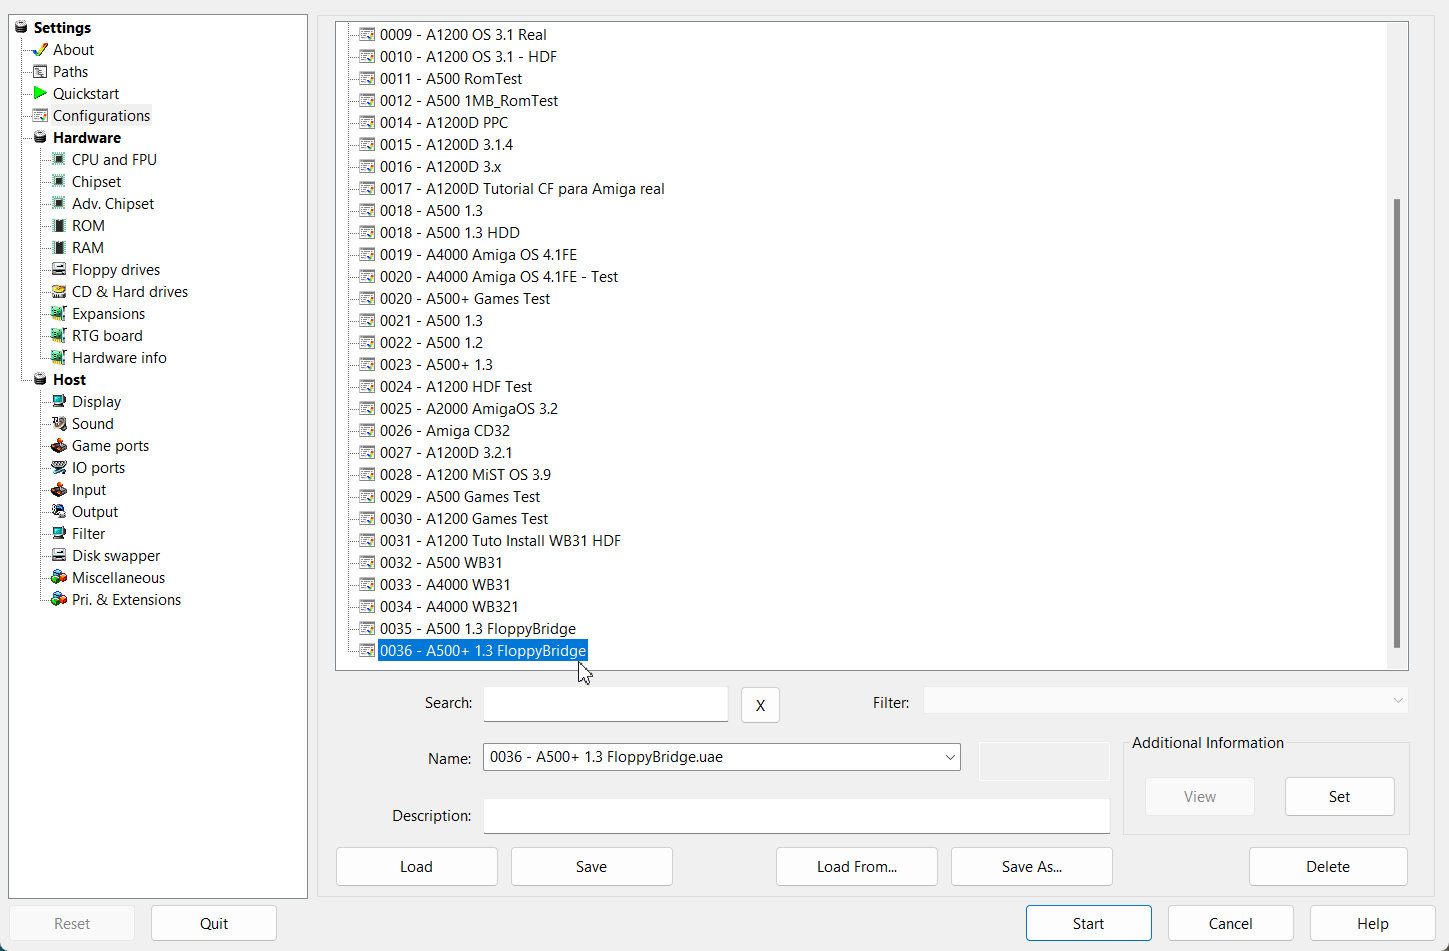Click the Filter monitor icon

tap(59, 534)
